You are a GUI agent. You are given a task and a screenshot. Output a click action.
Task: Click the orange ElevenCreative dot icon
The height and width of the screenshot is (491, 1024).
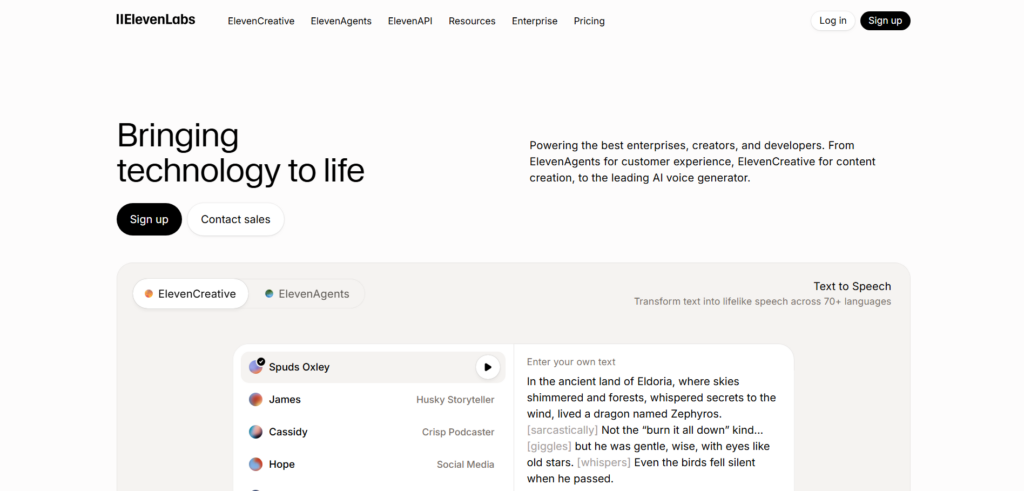coord(149,294)
